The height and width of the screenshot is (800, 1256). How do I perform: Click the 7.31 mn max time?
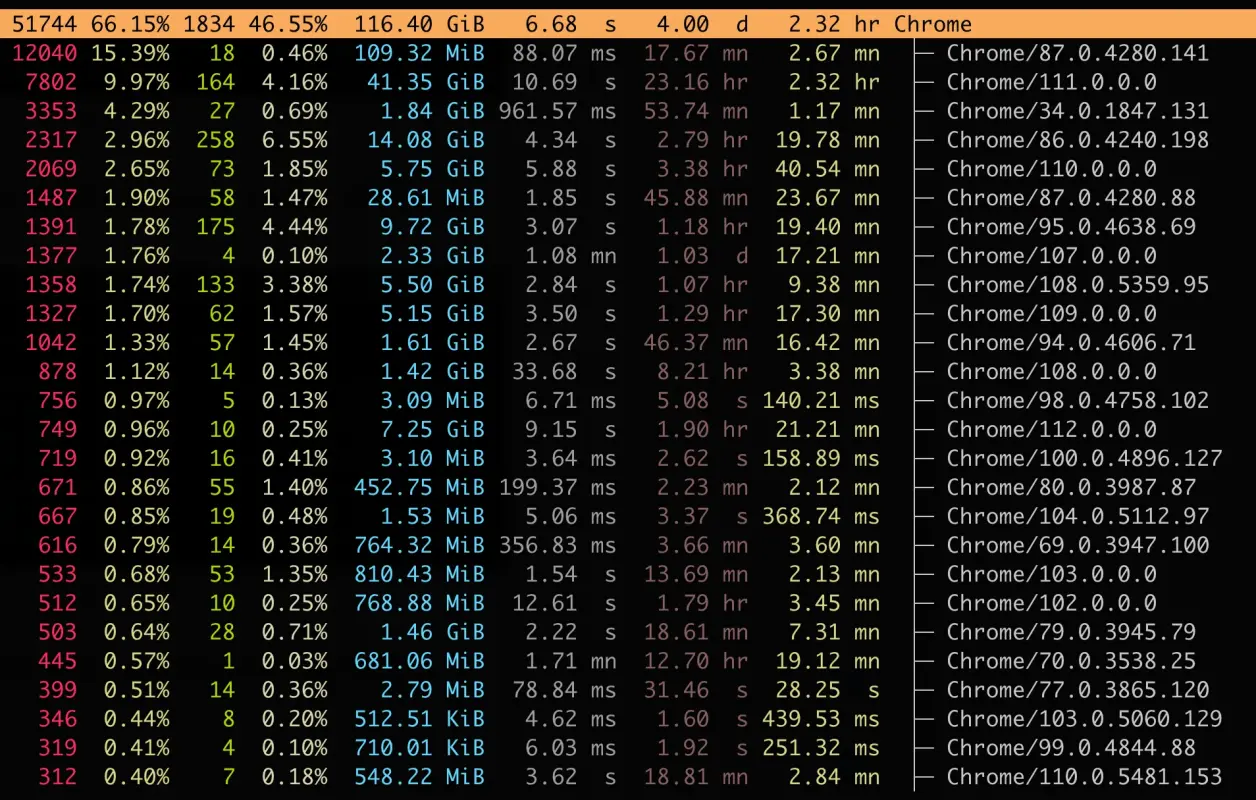834,633
